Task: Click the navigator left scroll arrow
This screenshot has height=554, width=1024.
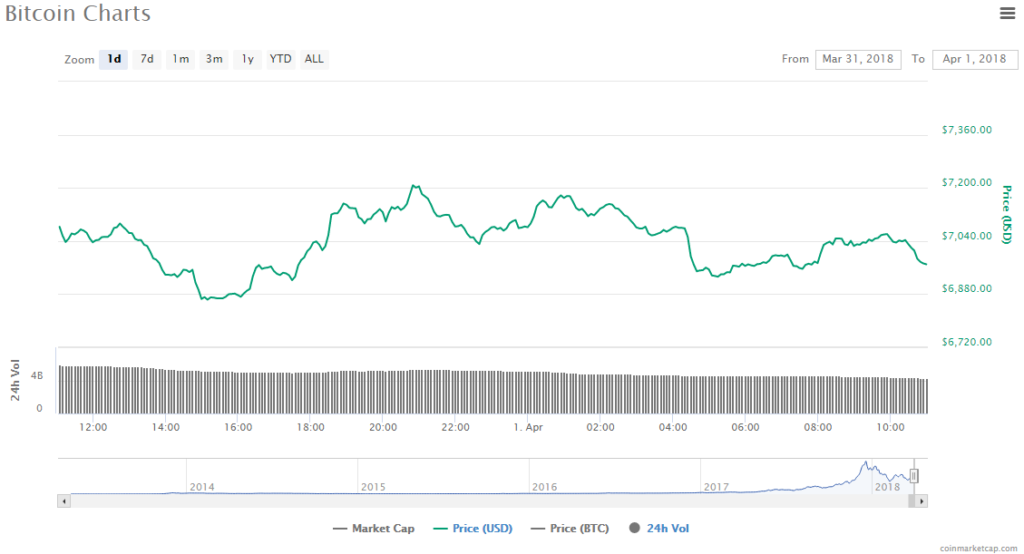Action: pyautogui.click(x=64, y=500)
